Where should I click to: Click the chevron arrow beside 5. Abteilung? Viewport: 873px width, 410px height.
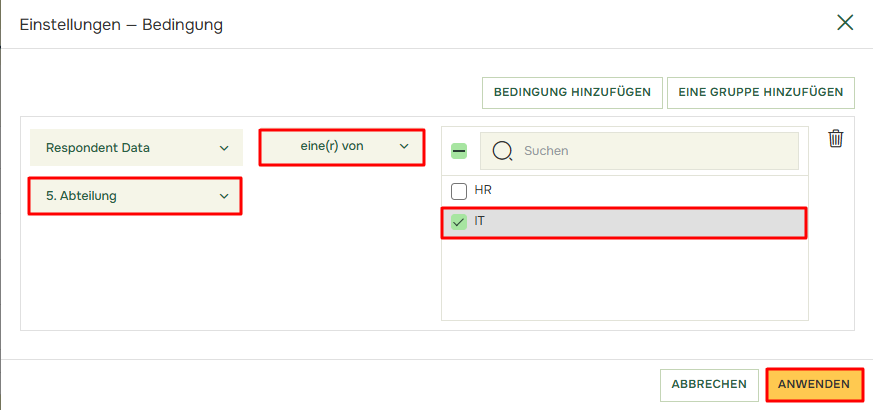click(224, 196)
